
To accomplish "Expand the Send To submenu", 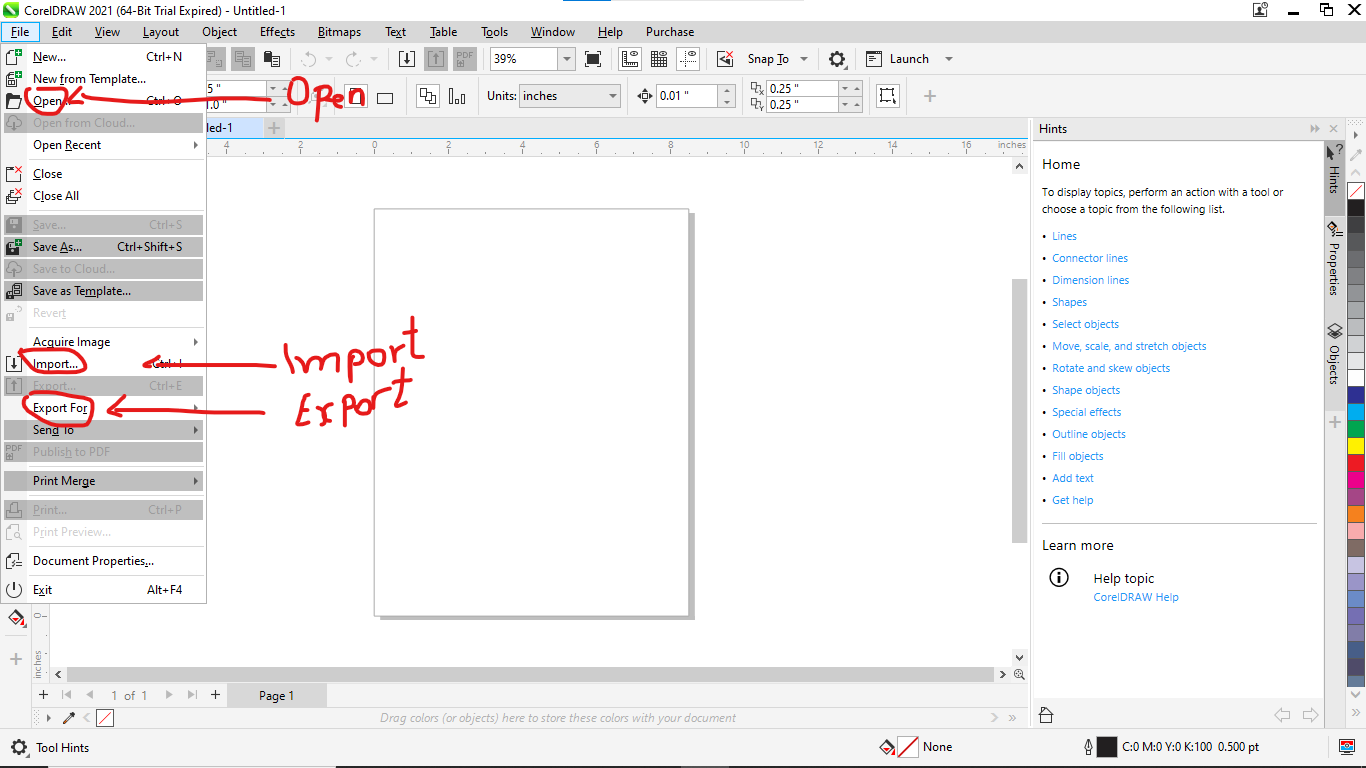I will 104,430.
